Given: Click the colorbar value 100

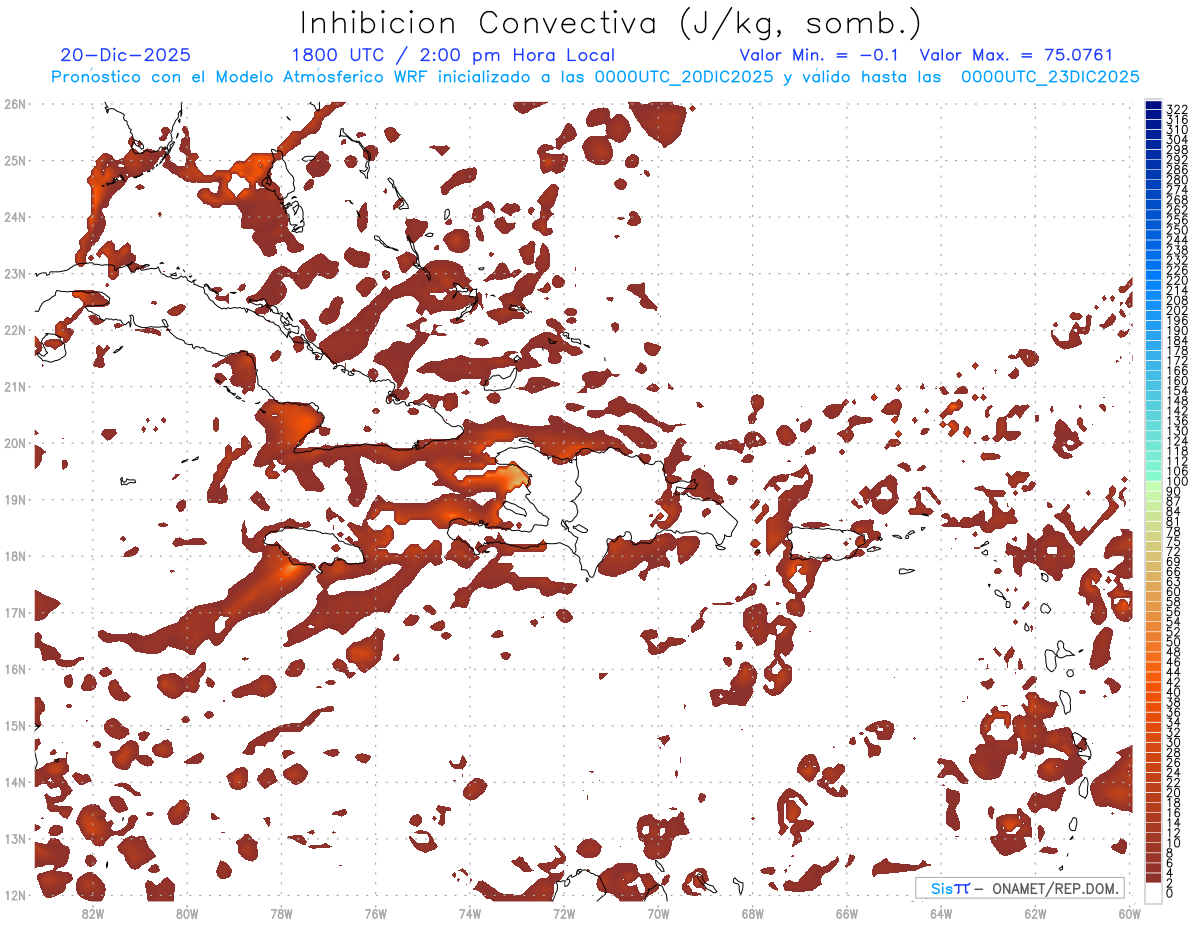Looking at the screenshot, I should click(x=1177, y=483).
